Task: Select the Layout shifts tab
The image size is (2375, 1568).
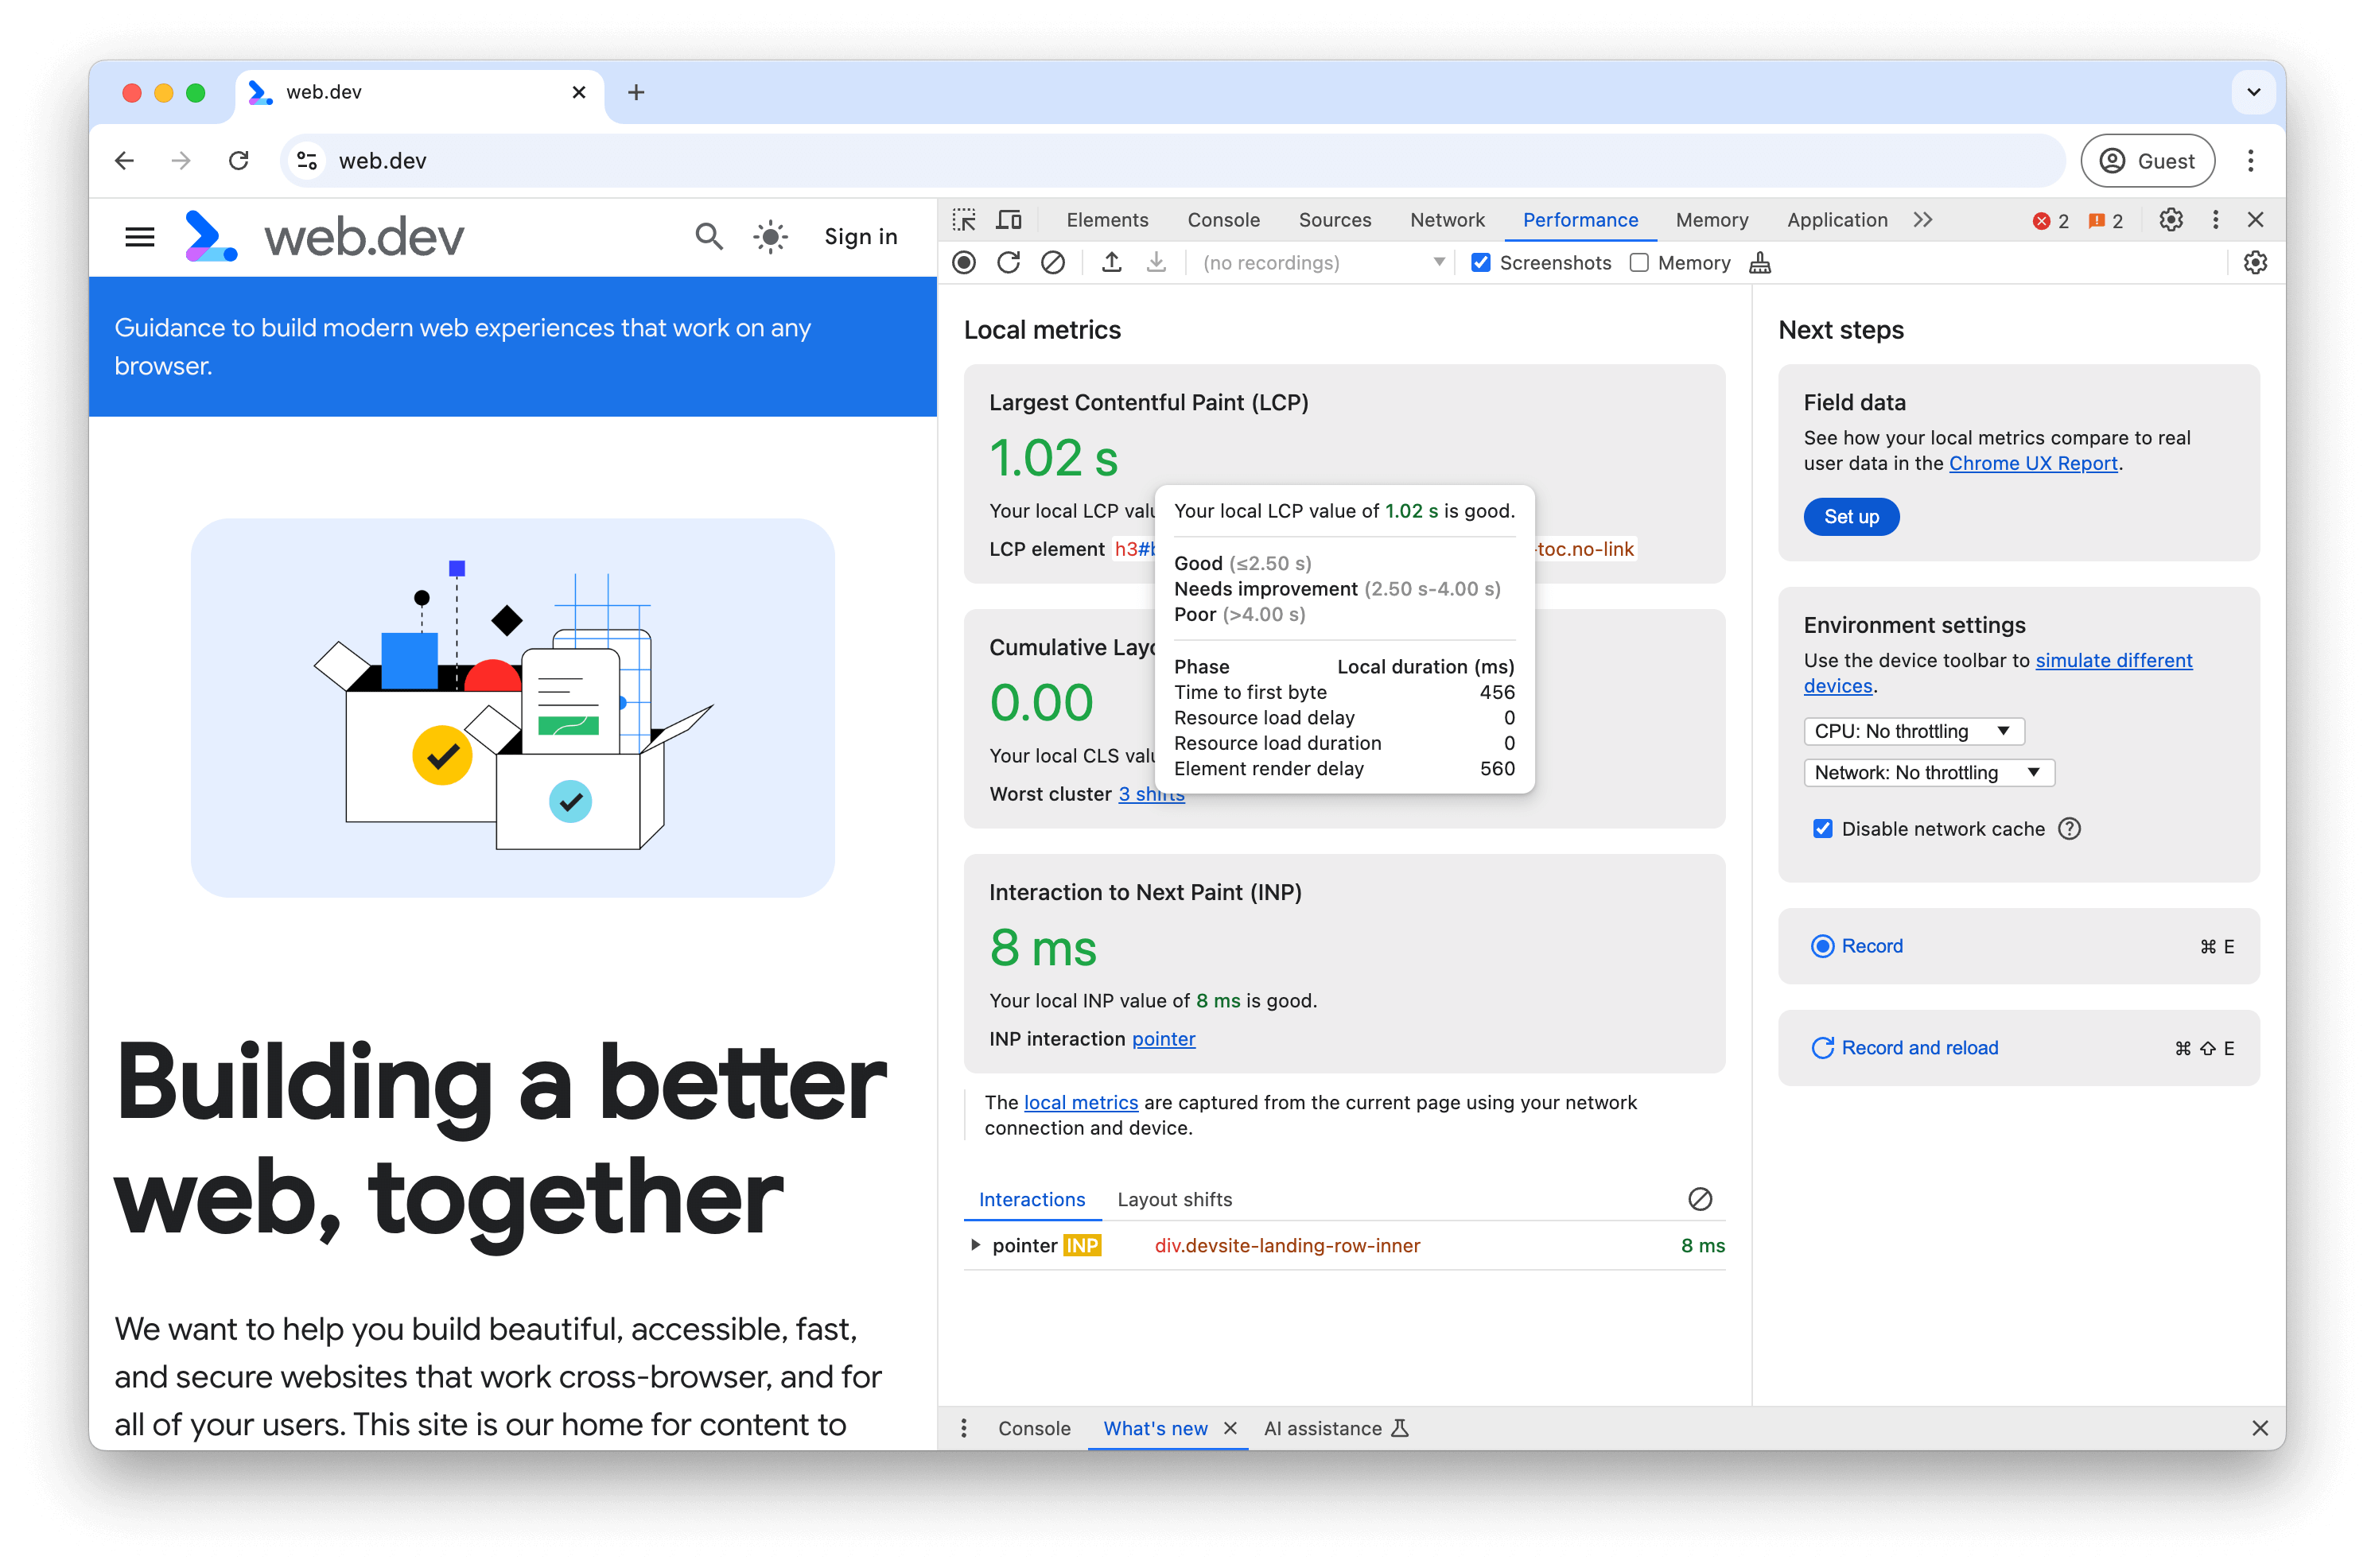Action: (x=1174, y=1199)
